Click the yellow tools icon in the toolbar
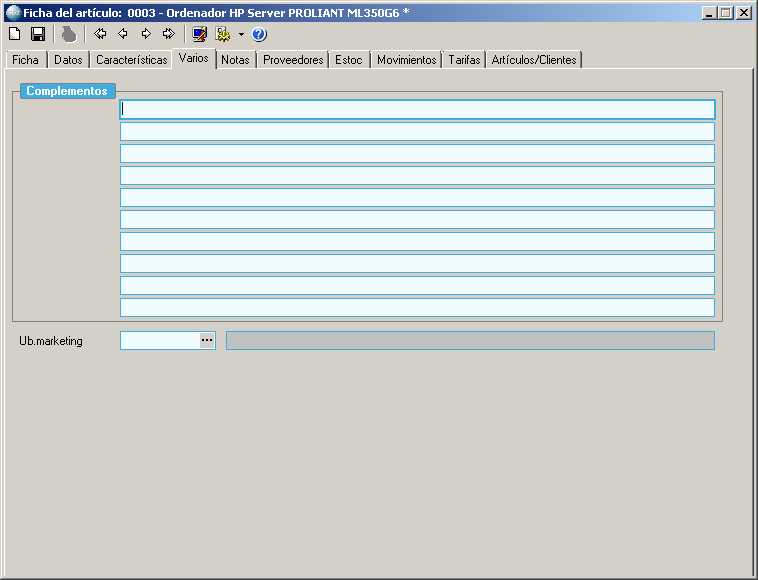 [224, 34]
